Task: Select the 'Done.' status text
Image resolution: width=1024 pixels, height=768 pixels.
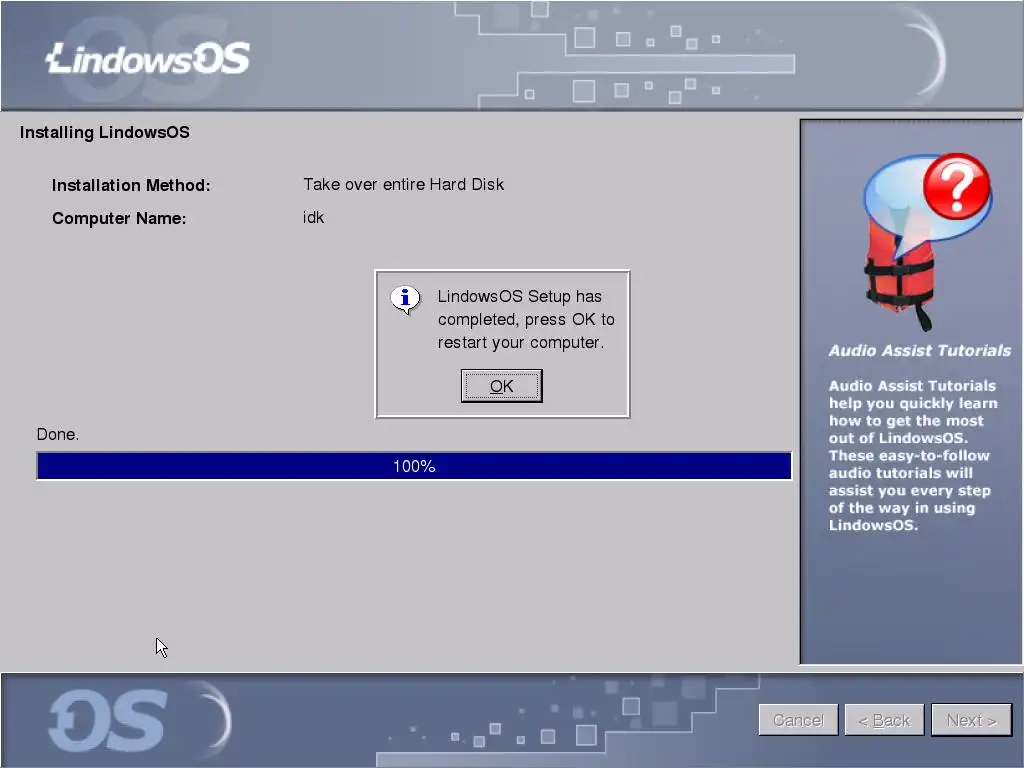Action: pos(57,434)
